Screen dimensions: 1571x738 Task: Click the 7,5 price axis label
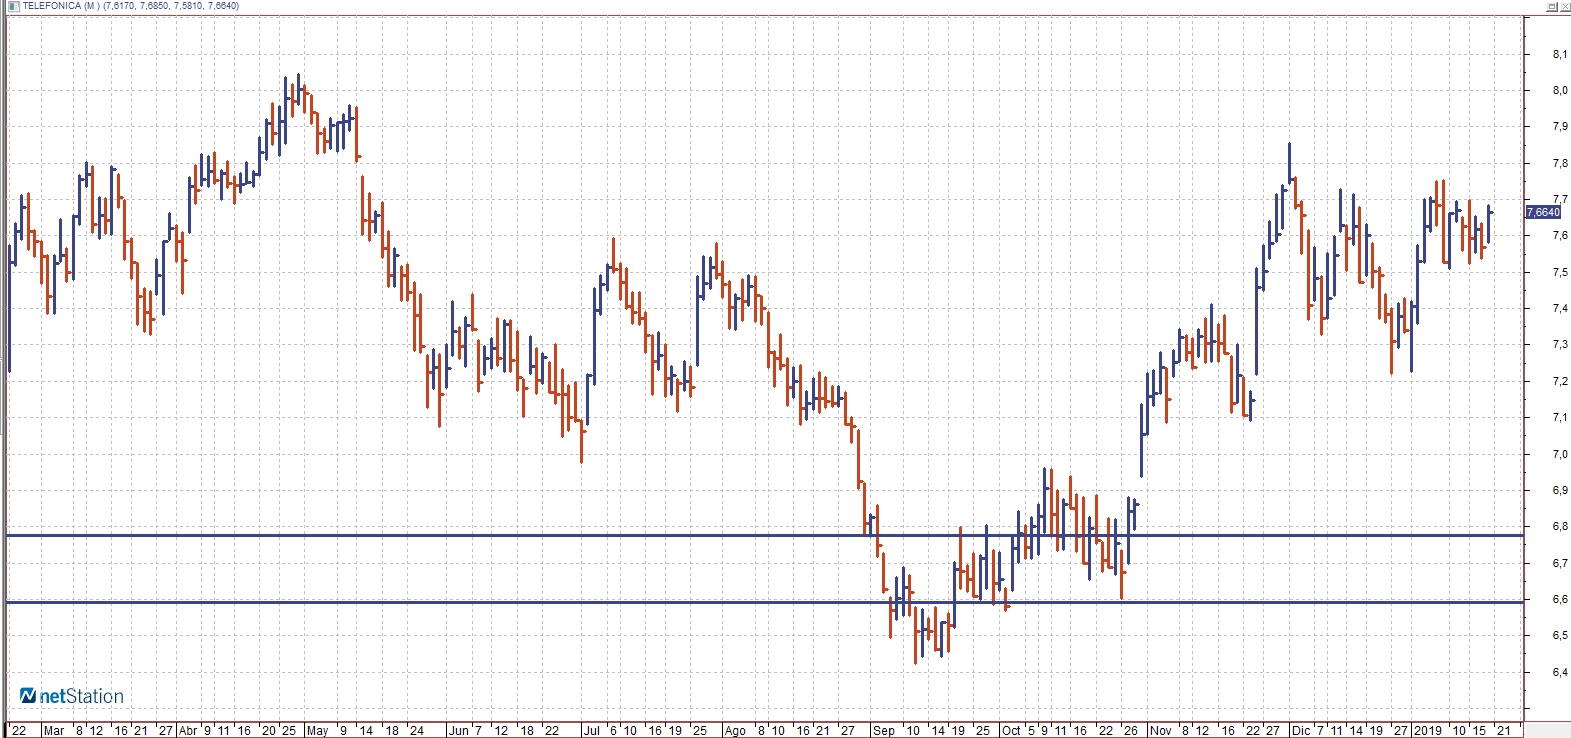click(1559, 272)
